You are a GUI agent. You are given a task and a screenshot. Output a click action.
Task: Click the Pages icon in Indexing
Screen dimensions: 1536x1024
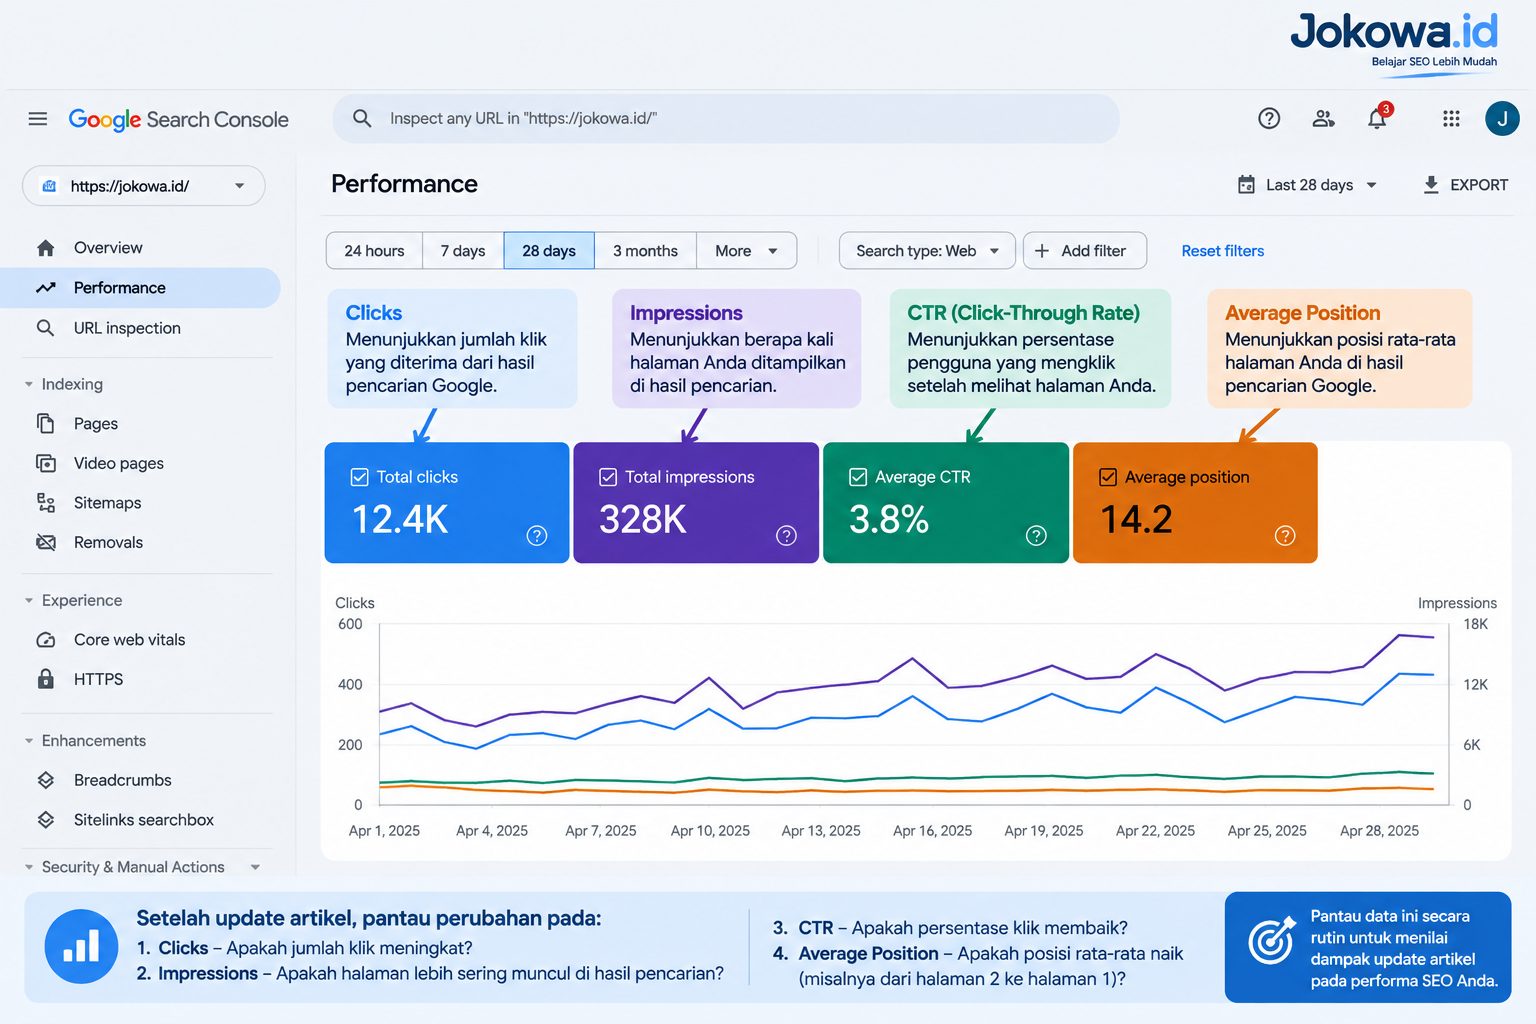click(x=45, y=424)
